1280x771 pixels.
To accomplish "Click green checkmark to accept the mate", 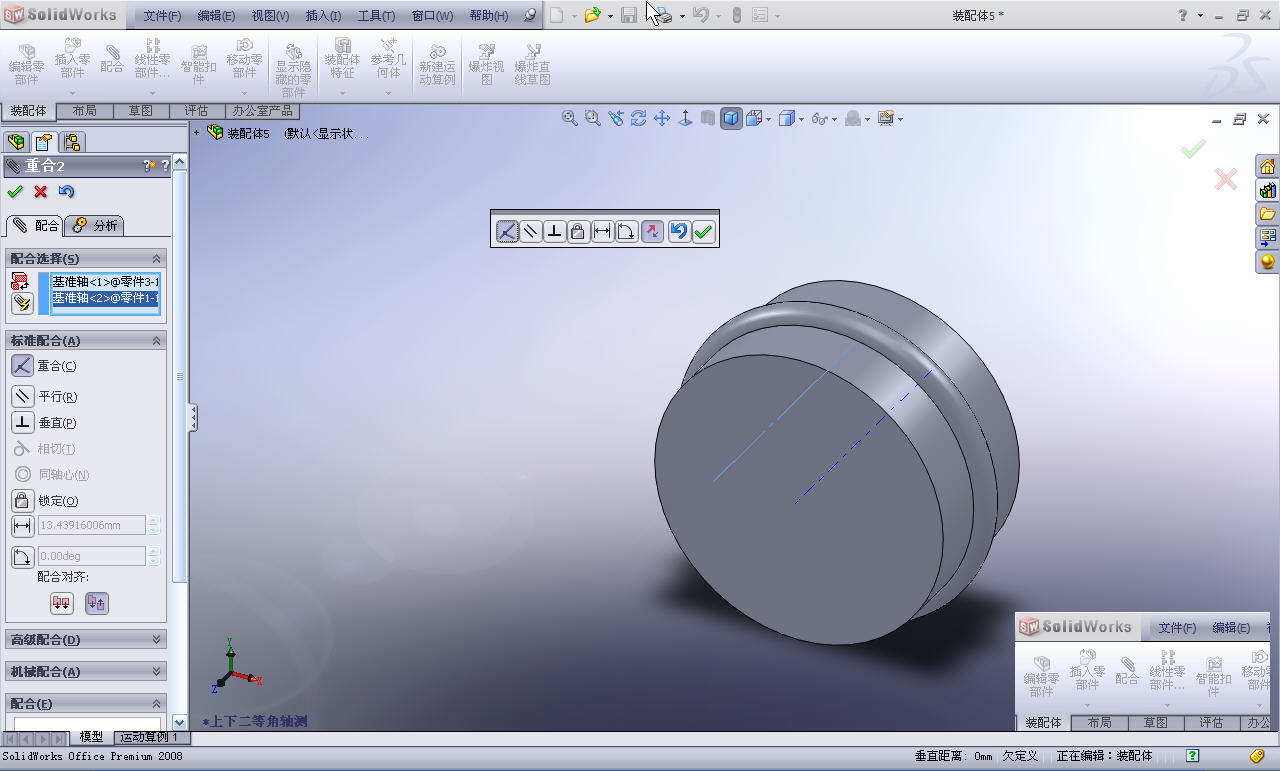I will point(14,192).
